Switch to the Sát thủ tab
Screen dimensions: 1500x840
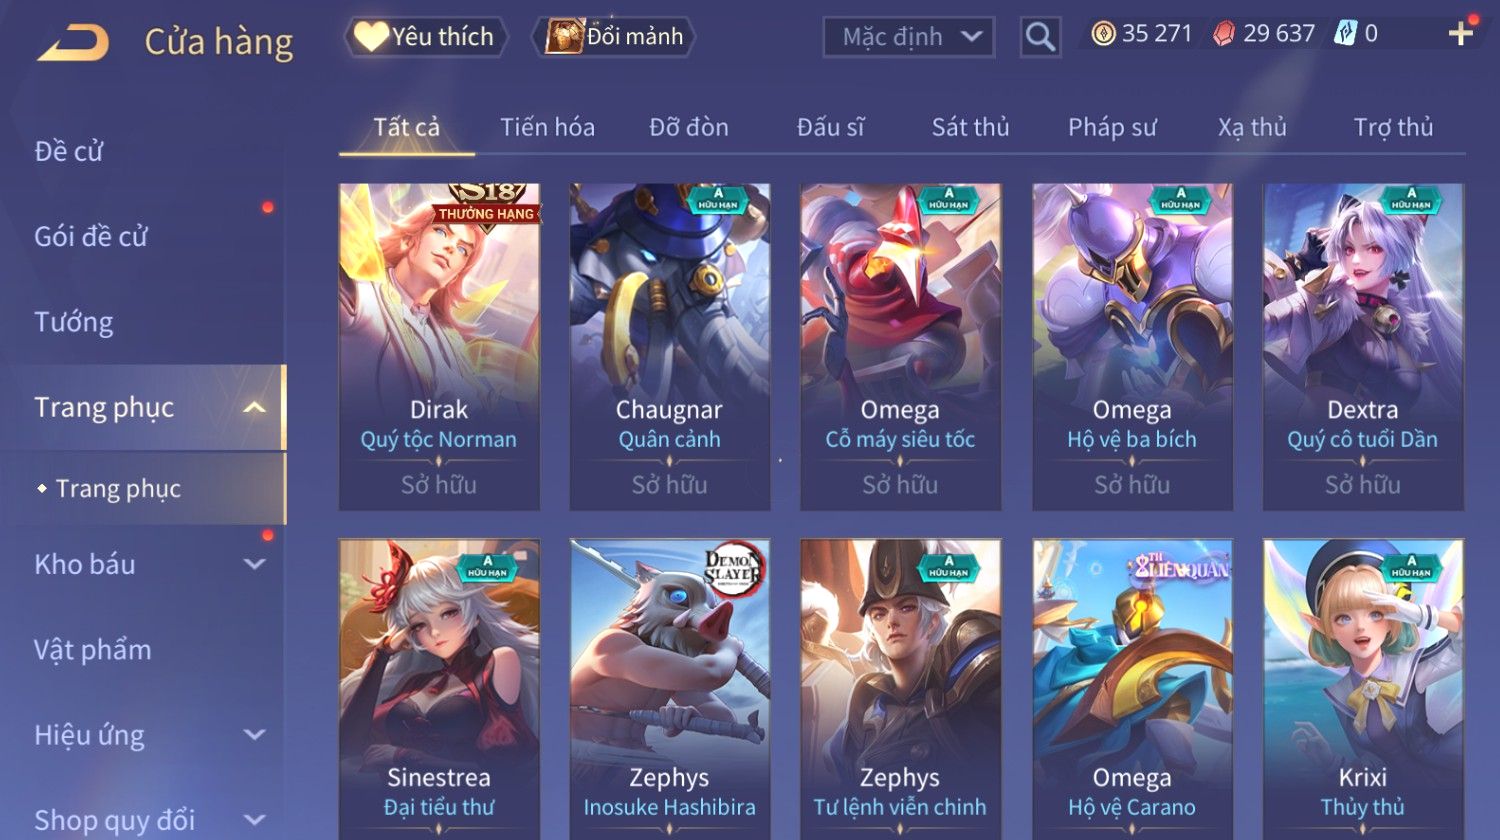pos(970,127)
